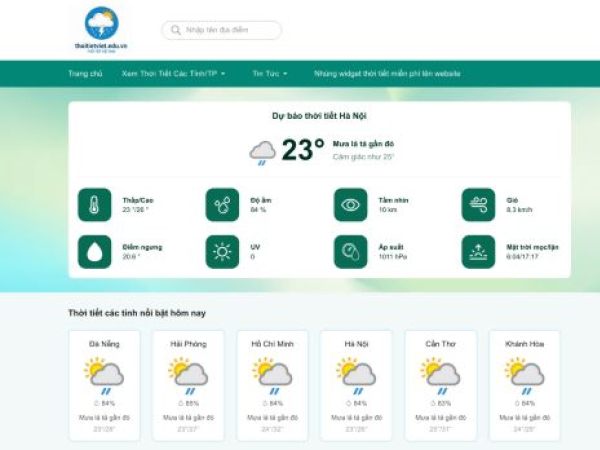Click the Điểm ngưng label
Image resolution: width=600 pixels, height=450 pixels.
(142, 247)
